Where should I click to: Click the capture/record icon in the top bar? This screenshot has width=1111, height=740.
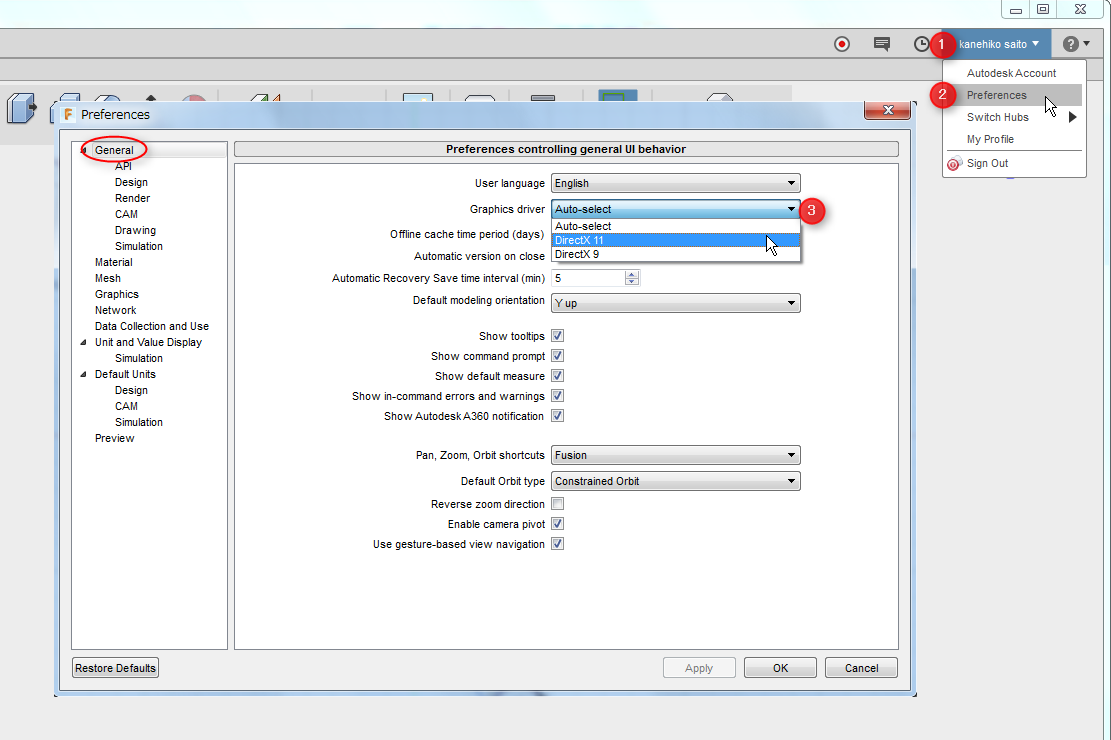(841, 44)
